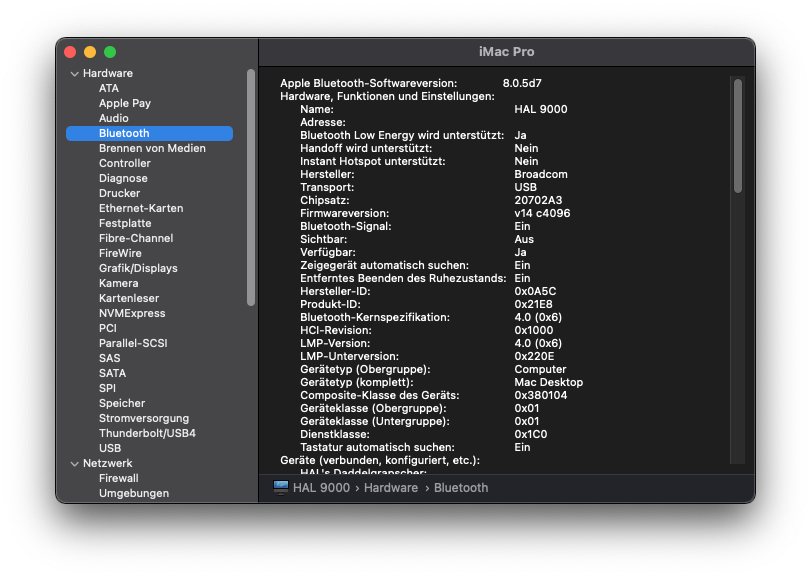The width and height of the screenshot is (811, 577).
Task: Click the Bluetooth breadcrumb in the path bar
Action: (461, 488)
